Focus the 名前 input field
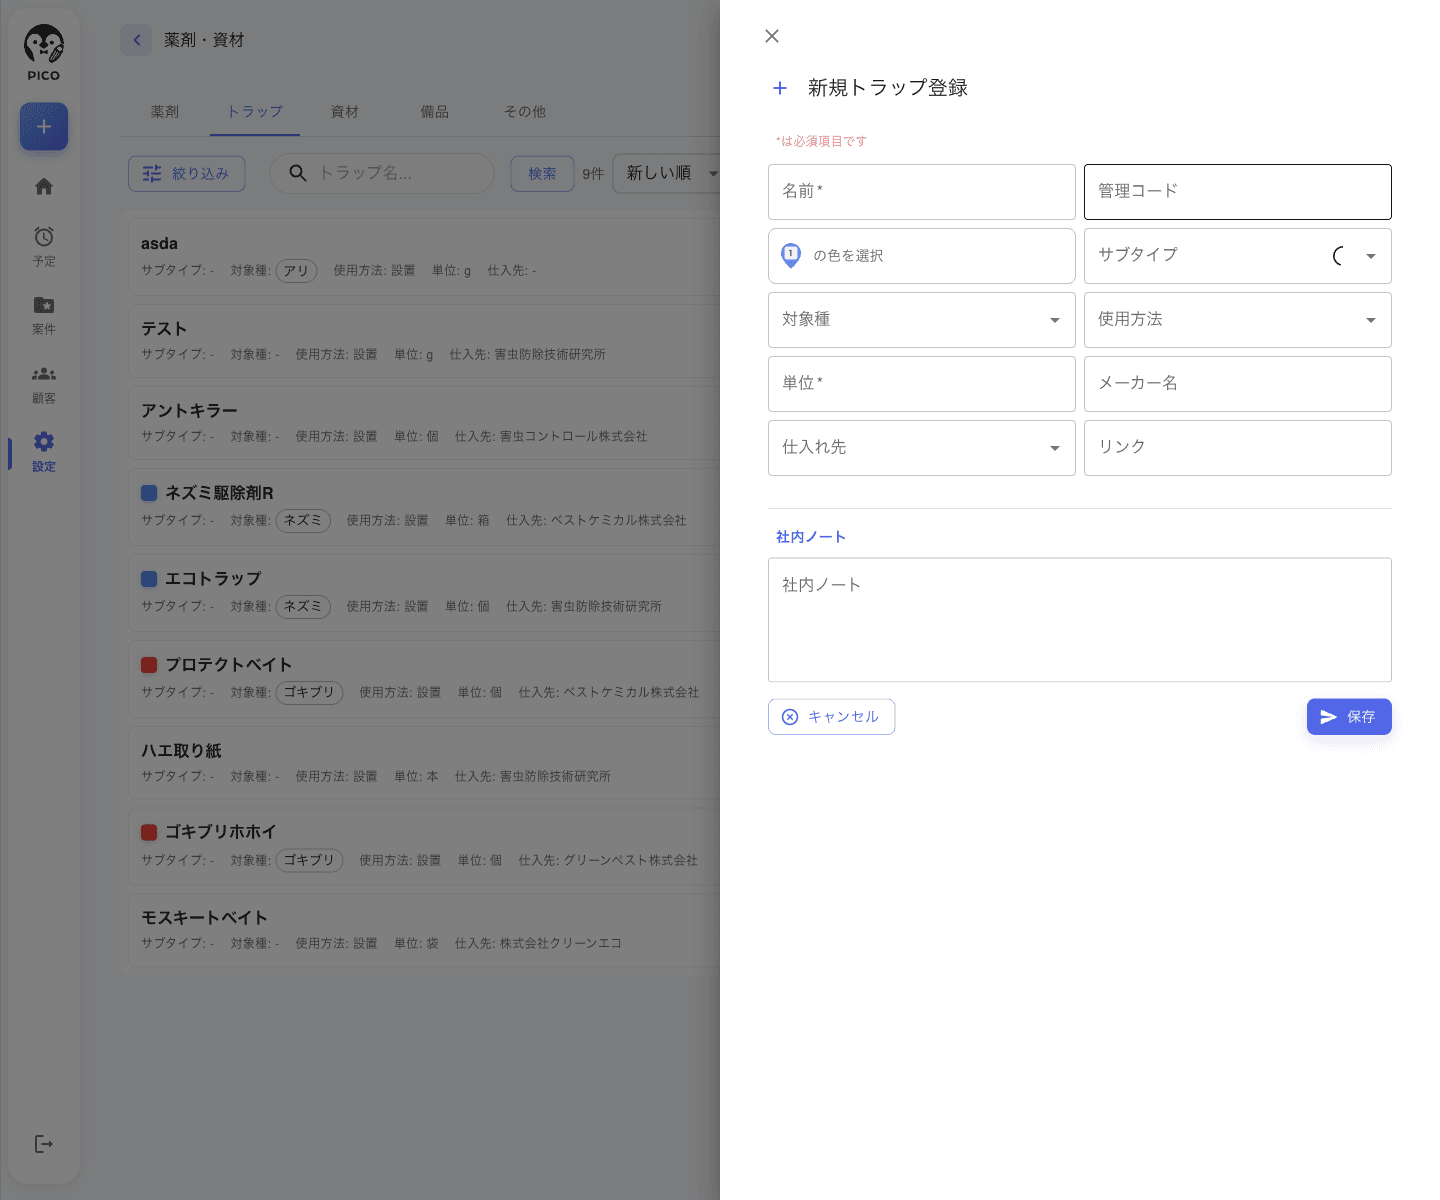 click(922, 192)
